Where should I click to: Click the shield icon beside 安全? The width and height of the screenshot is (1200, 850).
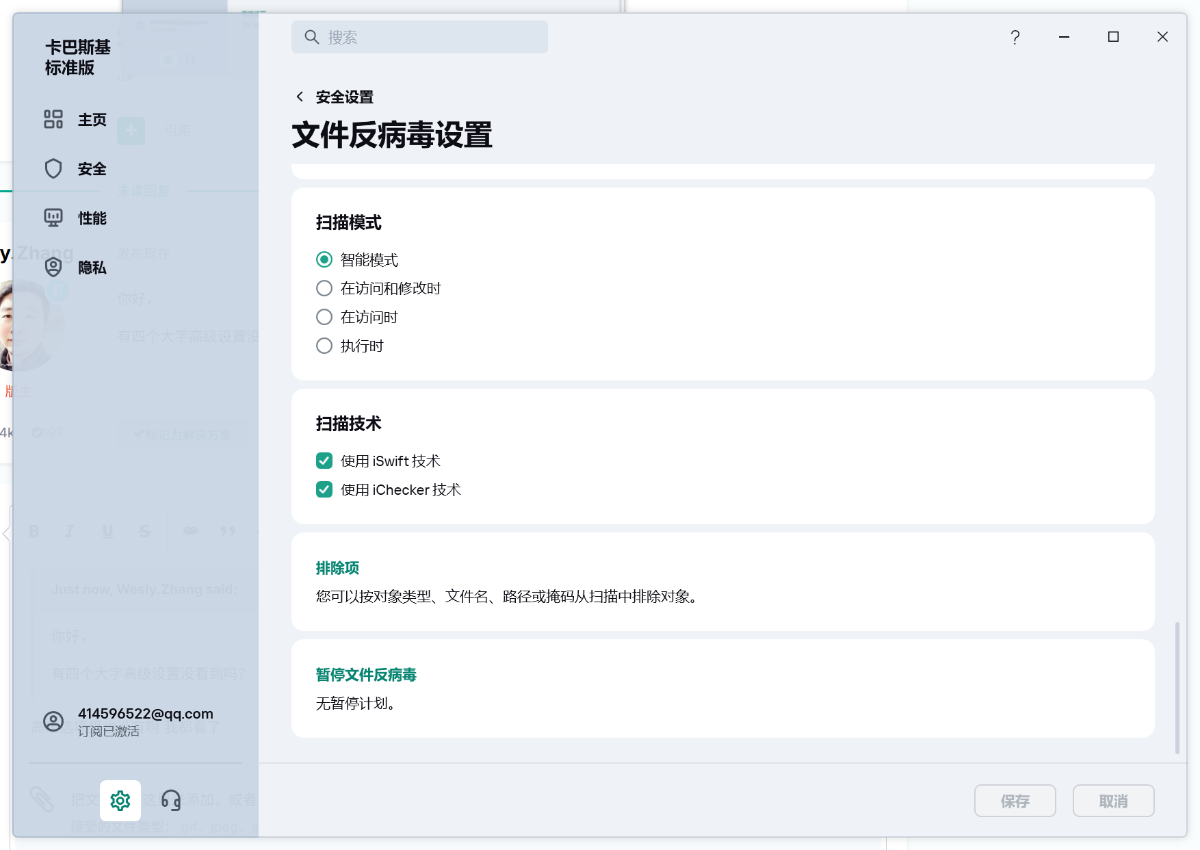coord(54,169)
